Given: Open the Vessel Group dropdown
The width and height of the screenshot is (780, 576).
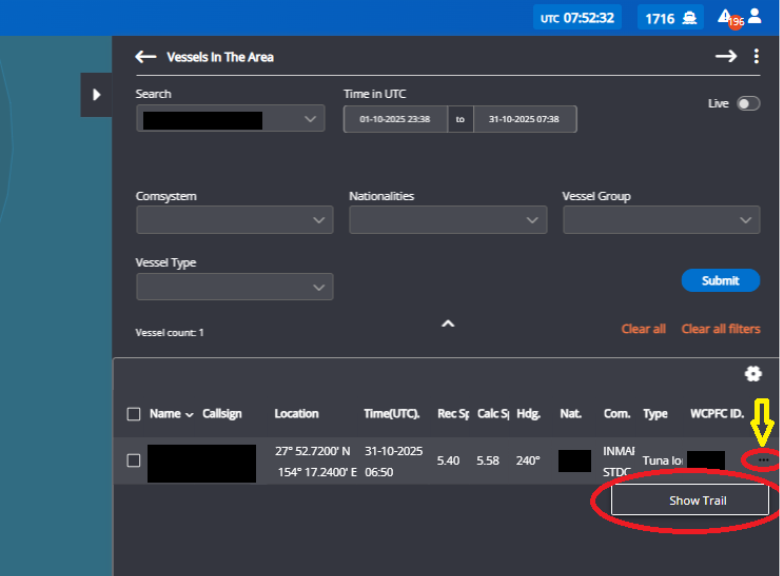Looking at the screenshot, I should click(x=661, y=220).
